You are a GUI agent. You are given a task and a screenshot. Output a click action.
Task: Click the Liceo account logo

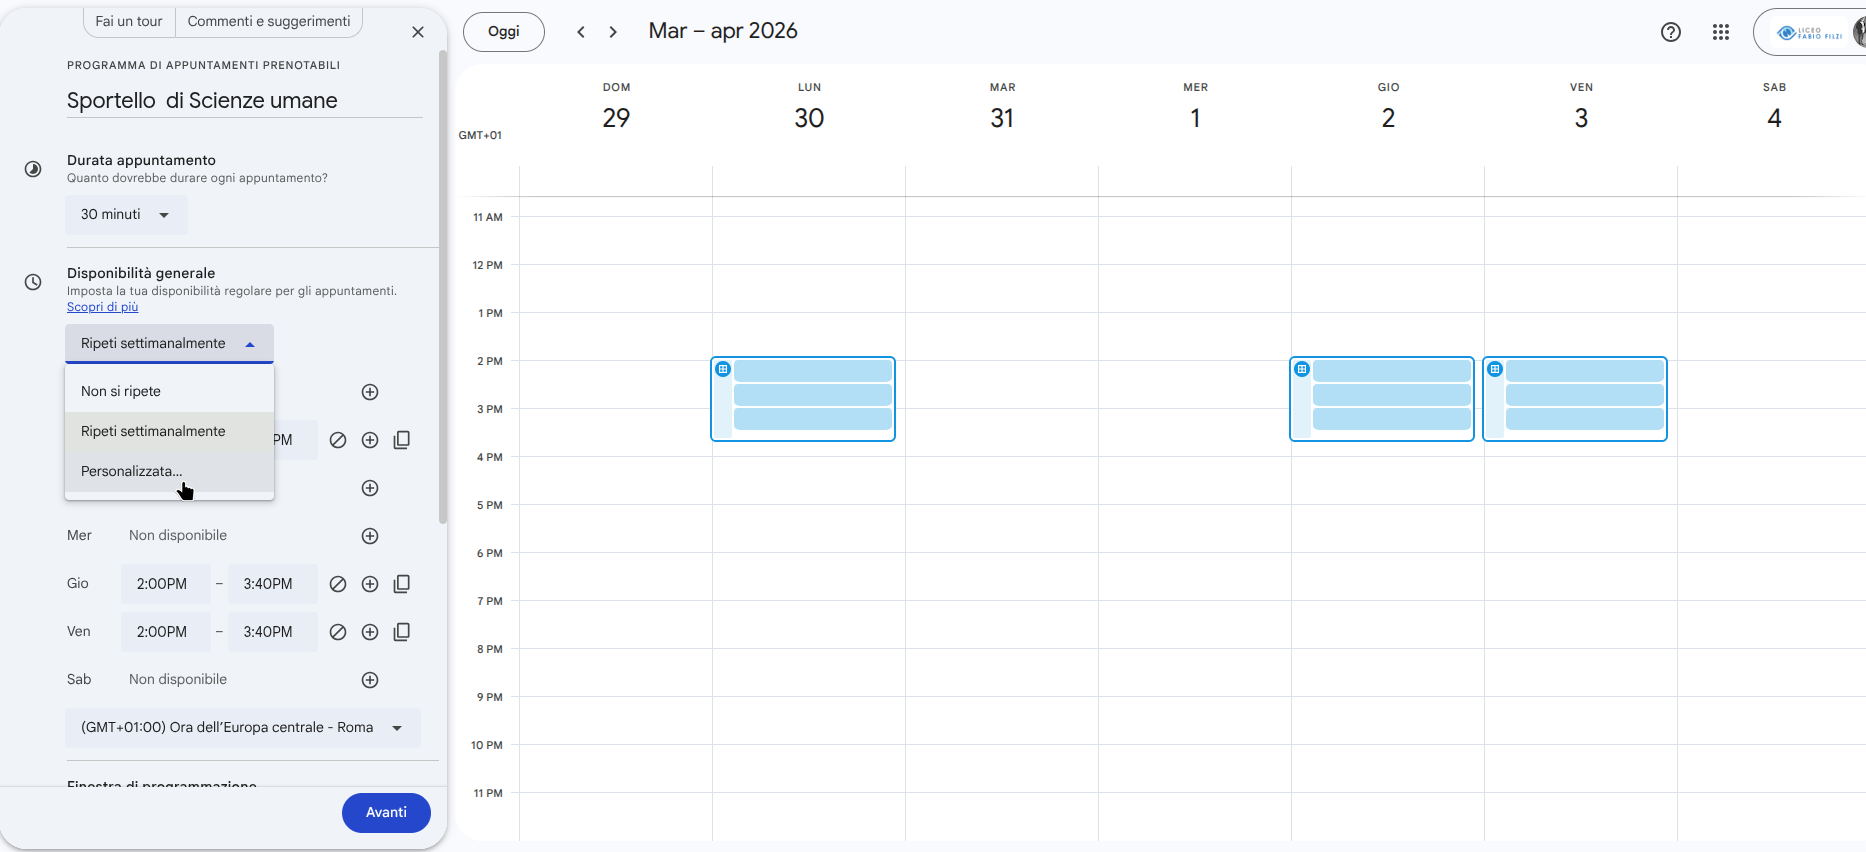[1809, 33]
